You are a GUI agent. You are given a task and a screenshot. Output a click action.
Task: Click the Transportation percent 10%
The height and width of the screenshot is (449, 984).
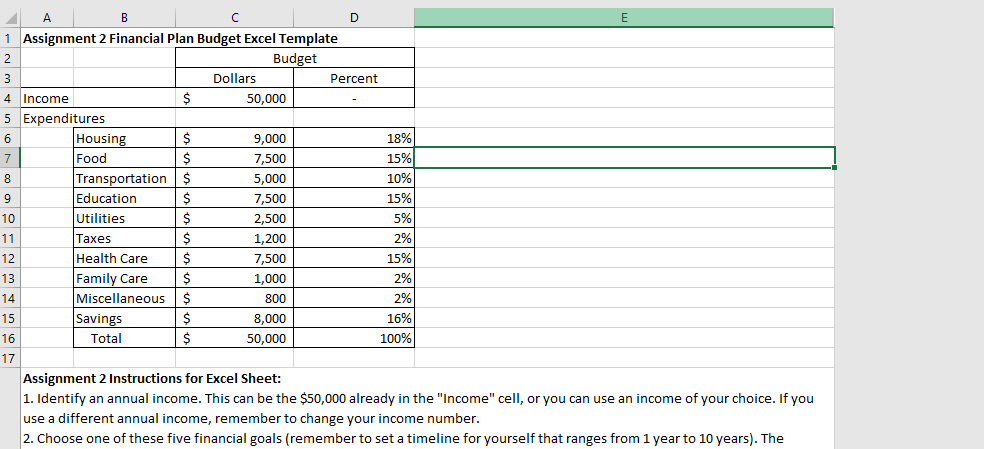coord(354,178)
